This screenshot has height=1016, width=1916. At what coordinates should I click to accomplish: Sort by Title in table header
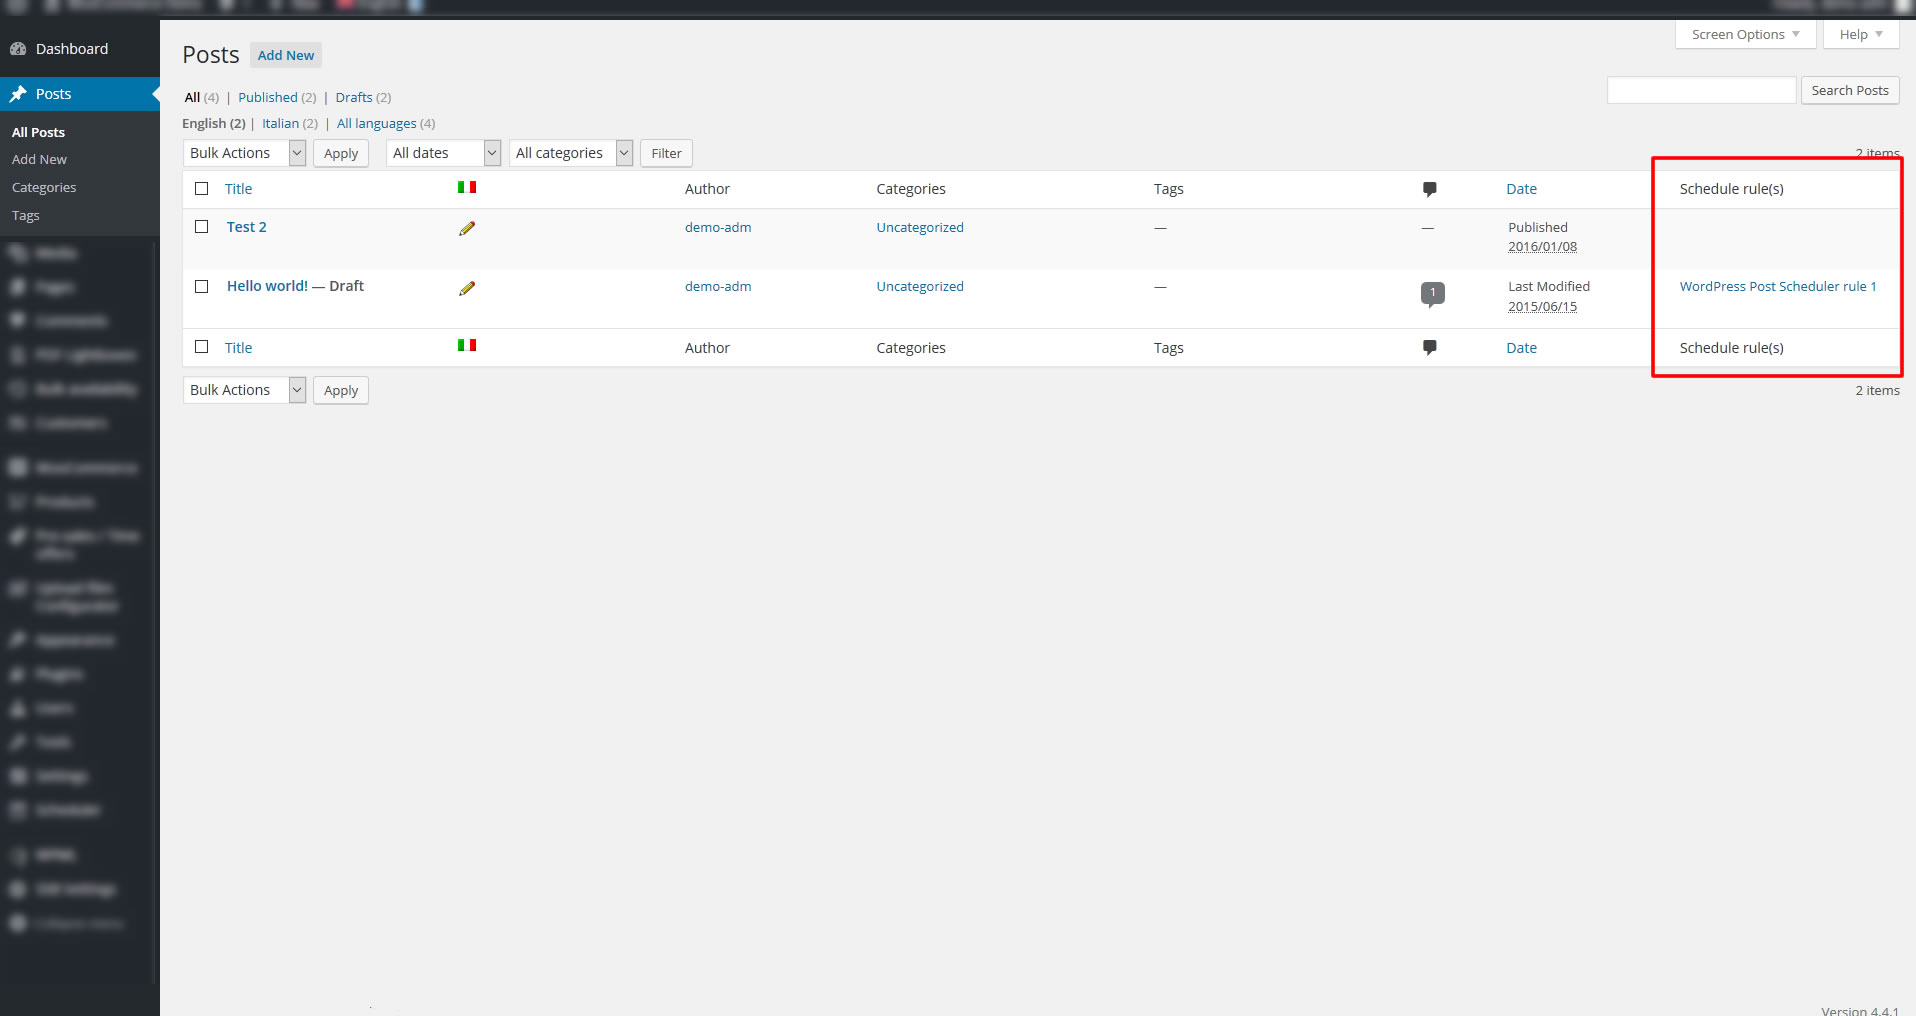tap(238, 189)
